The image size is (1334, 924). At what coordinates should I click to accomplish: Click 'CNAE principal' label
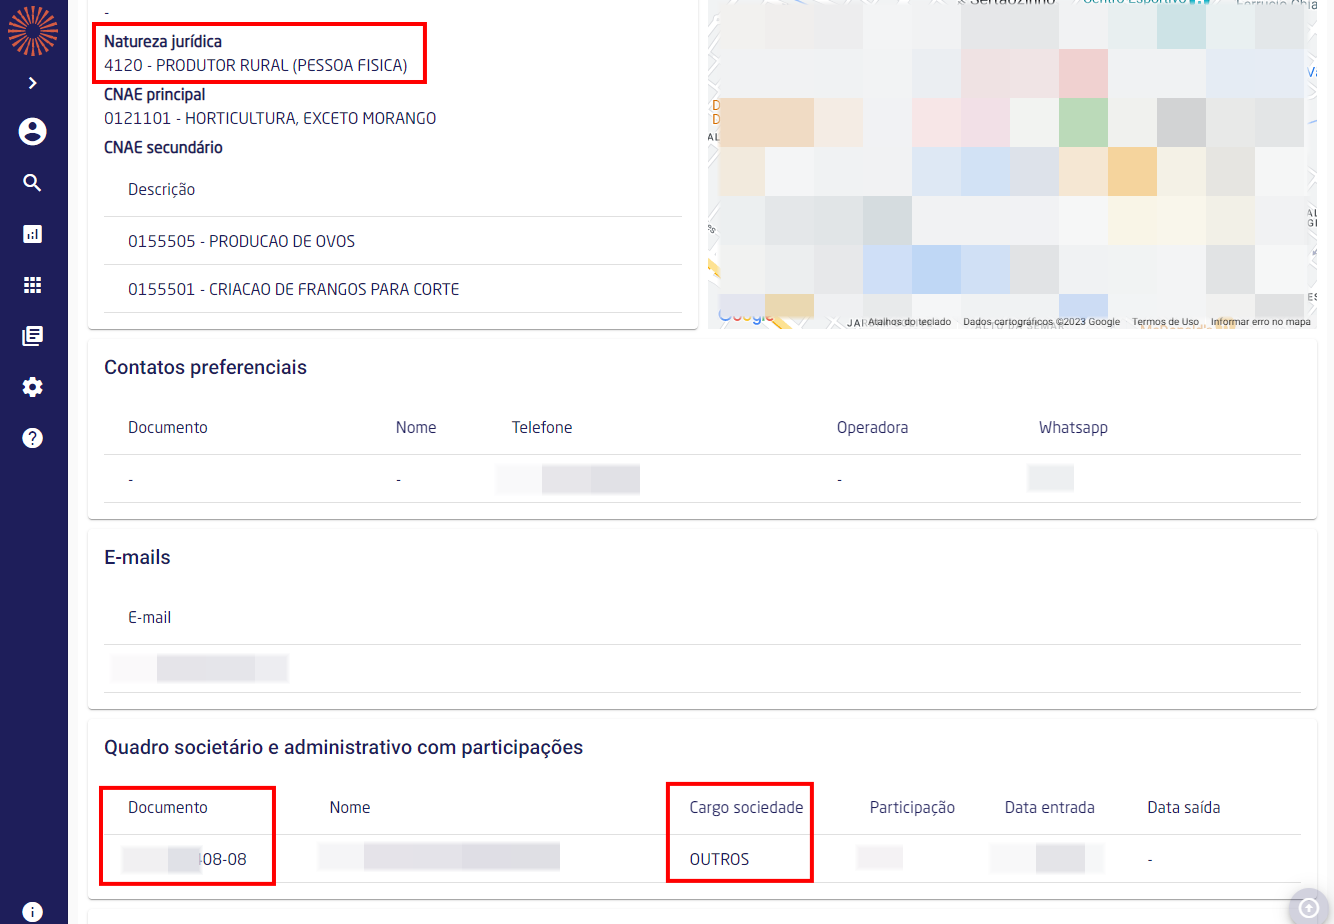(155, 95)
